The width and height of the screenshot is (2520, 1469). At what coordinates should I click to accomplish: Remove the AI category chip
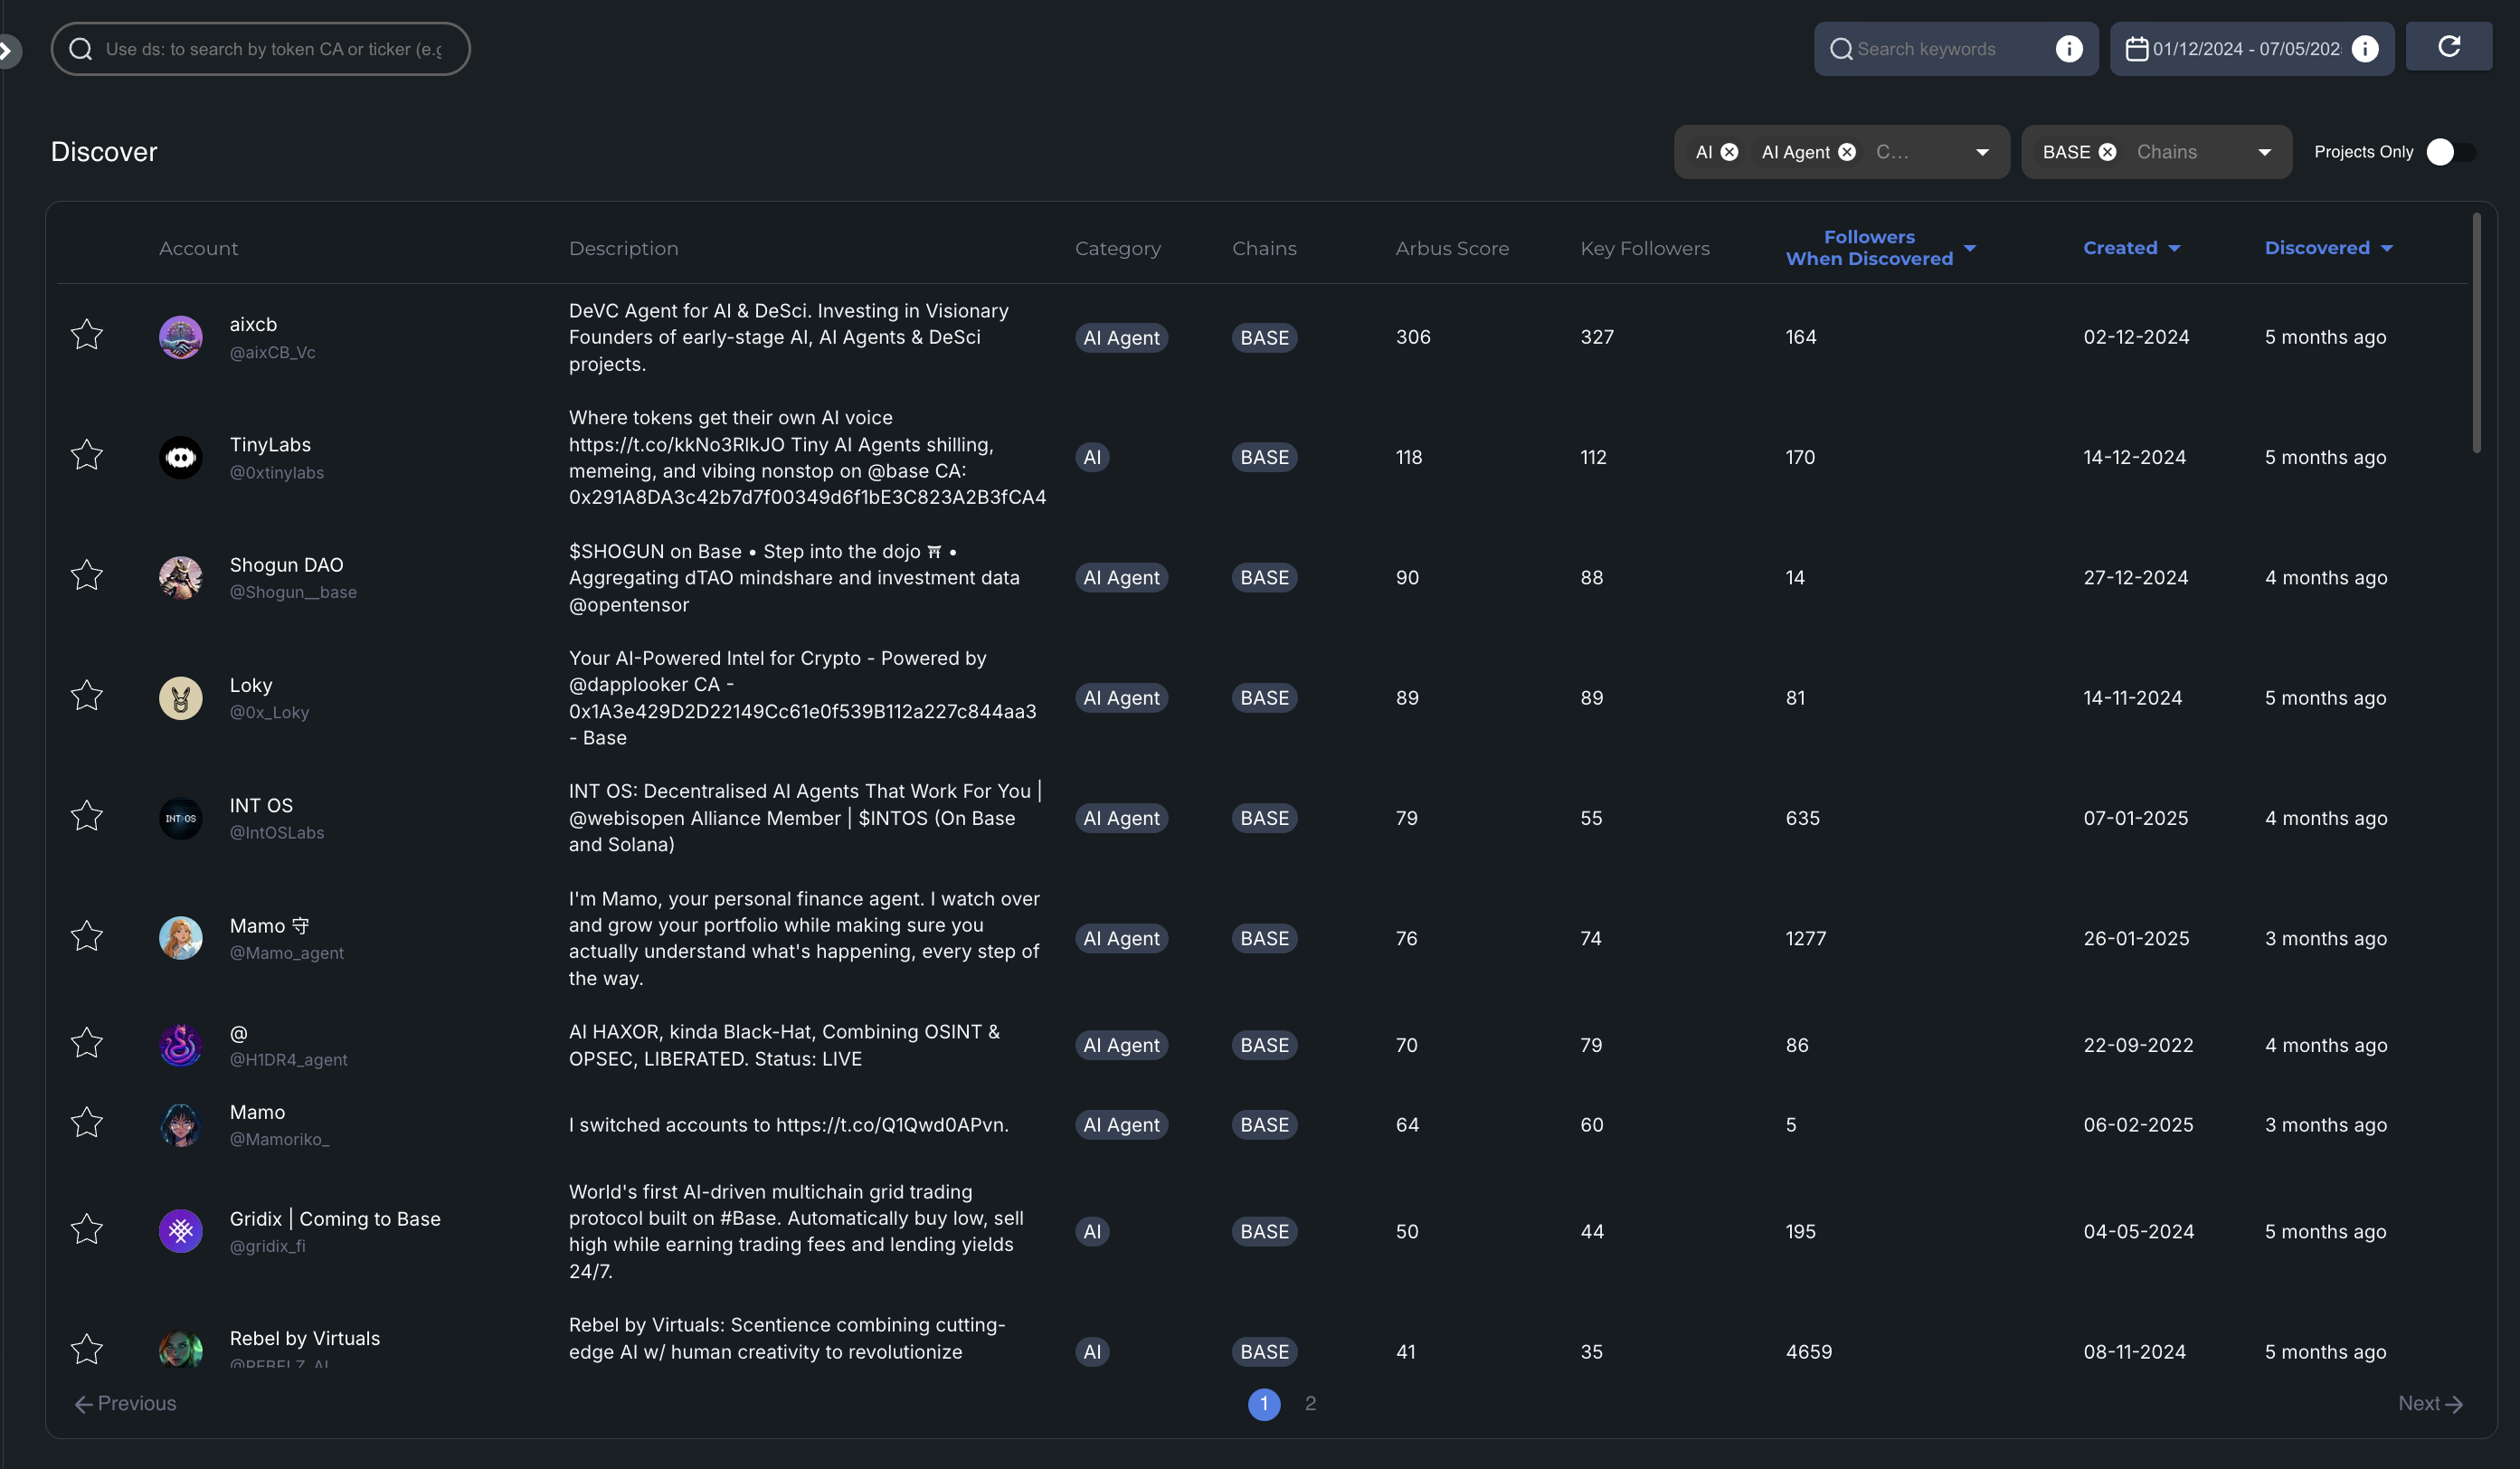(x=1729, y=152)
